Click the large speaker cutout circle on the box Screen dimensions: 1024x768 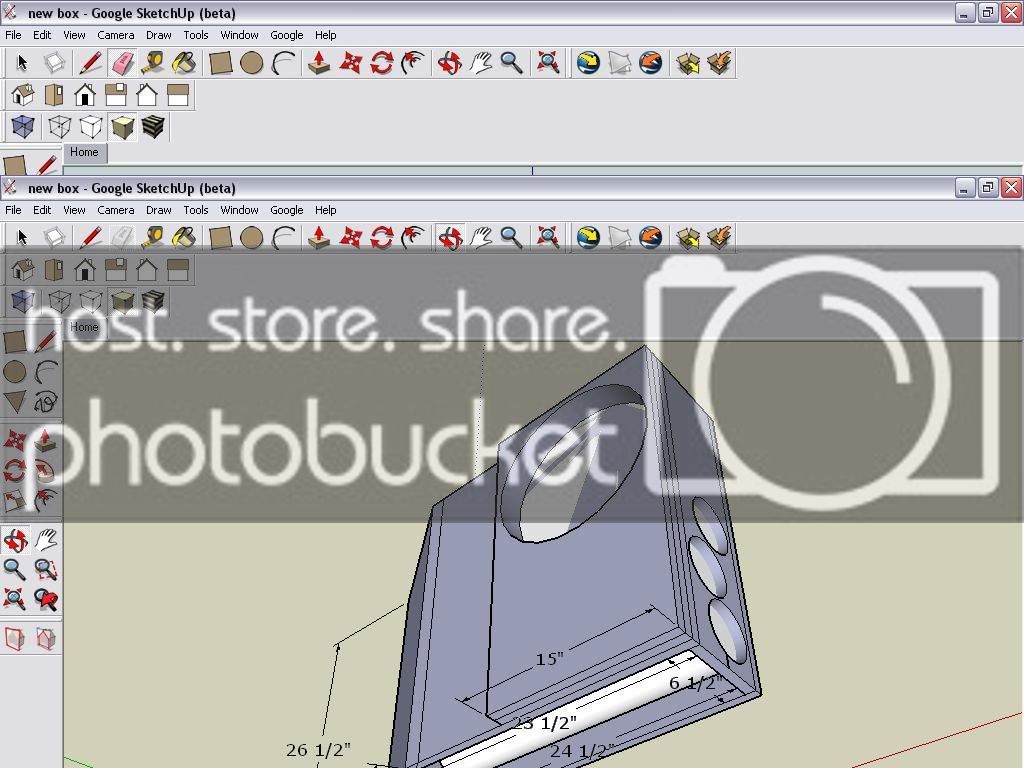(x=575, y=462)
